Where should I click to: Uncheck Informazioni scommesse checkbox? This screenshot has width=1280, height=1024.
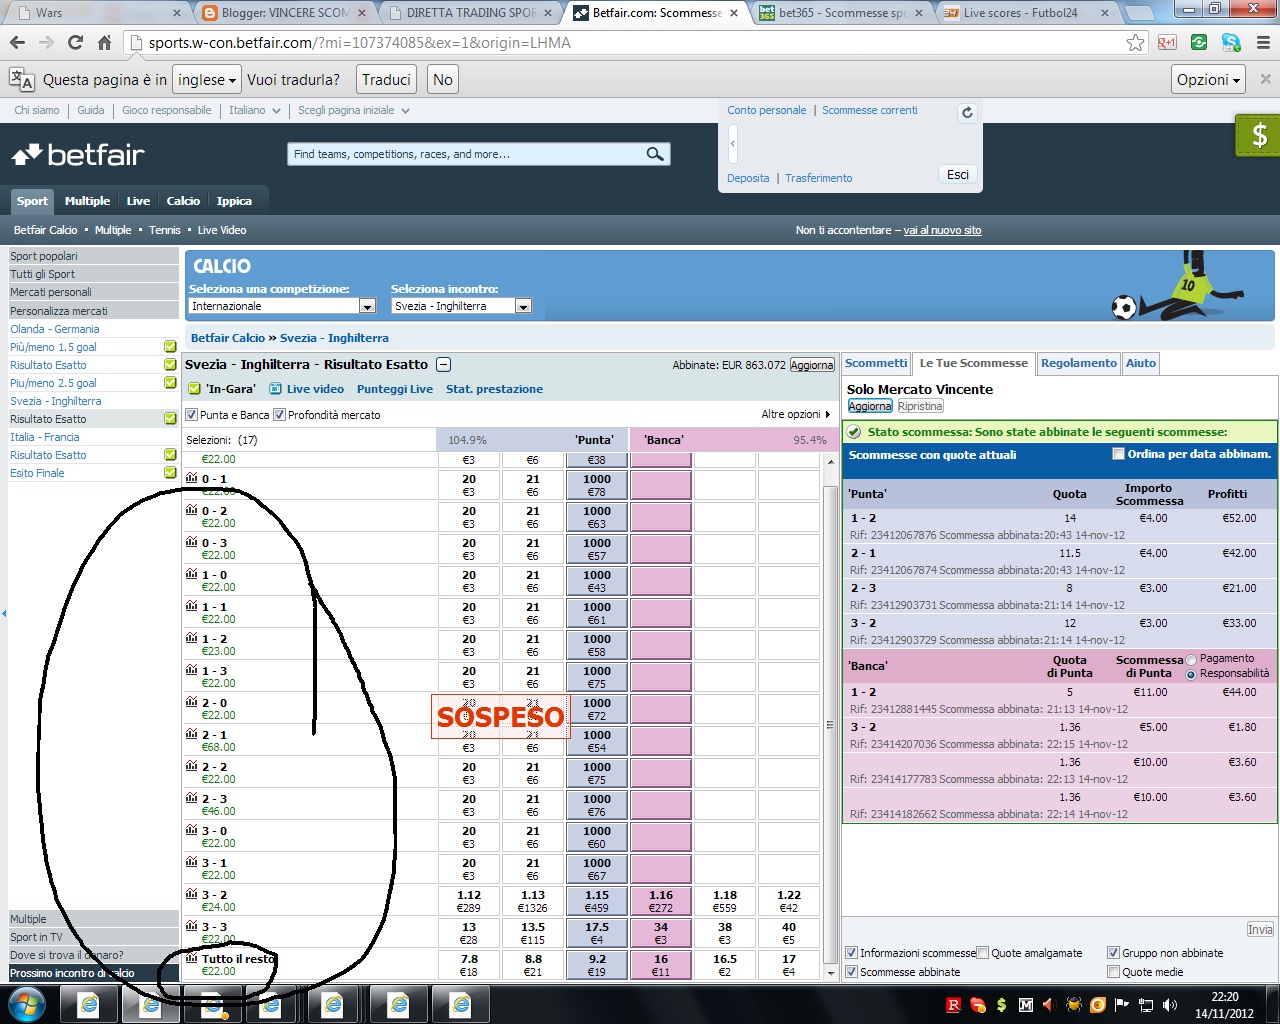click(x=851, y=953)
